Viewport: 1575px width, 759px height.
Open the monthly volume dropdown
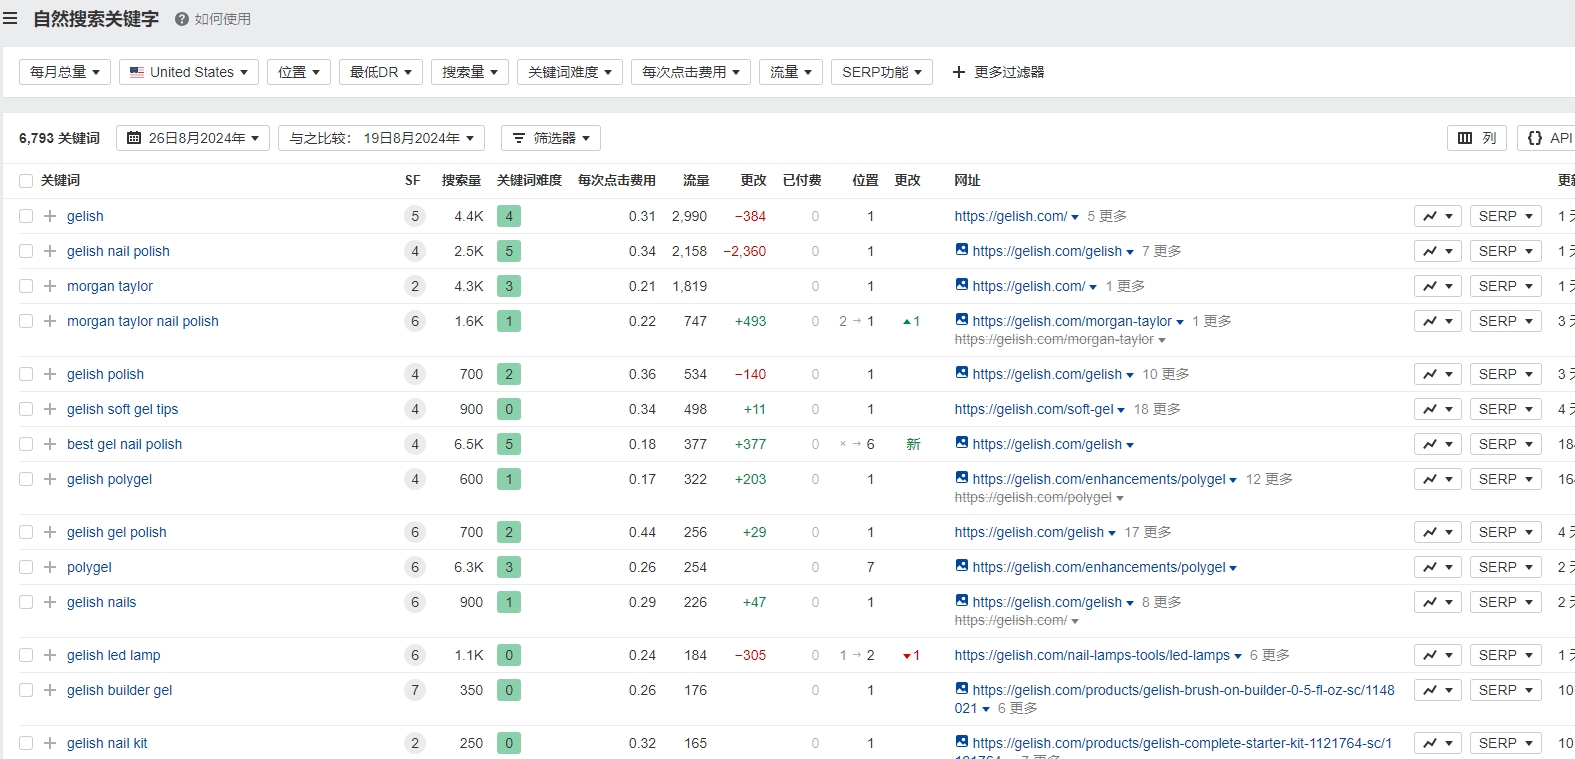pos(65,72)
